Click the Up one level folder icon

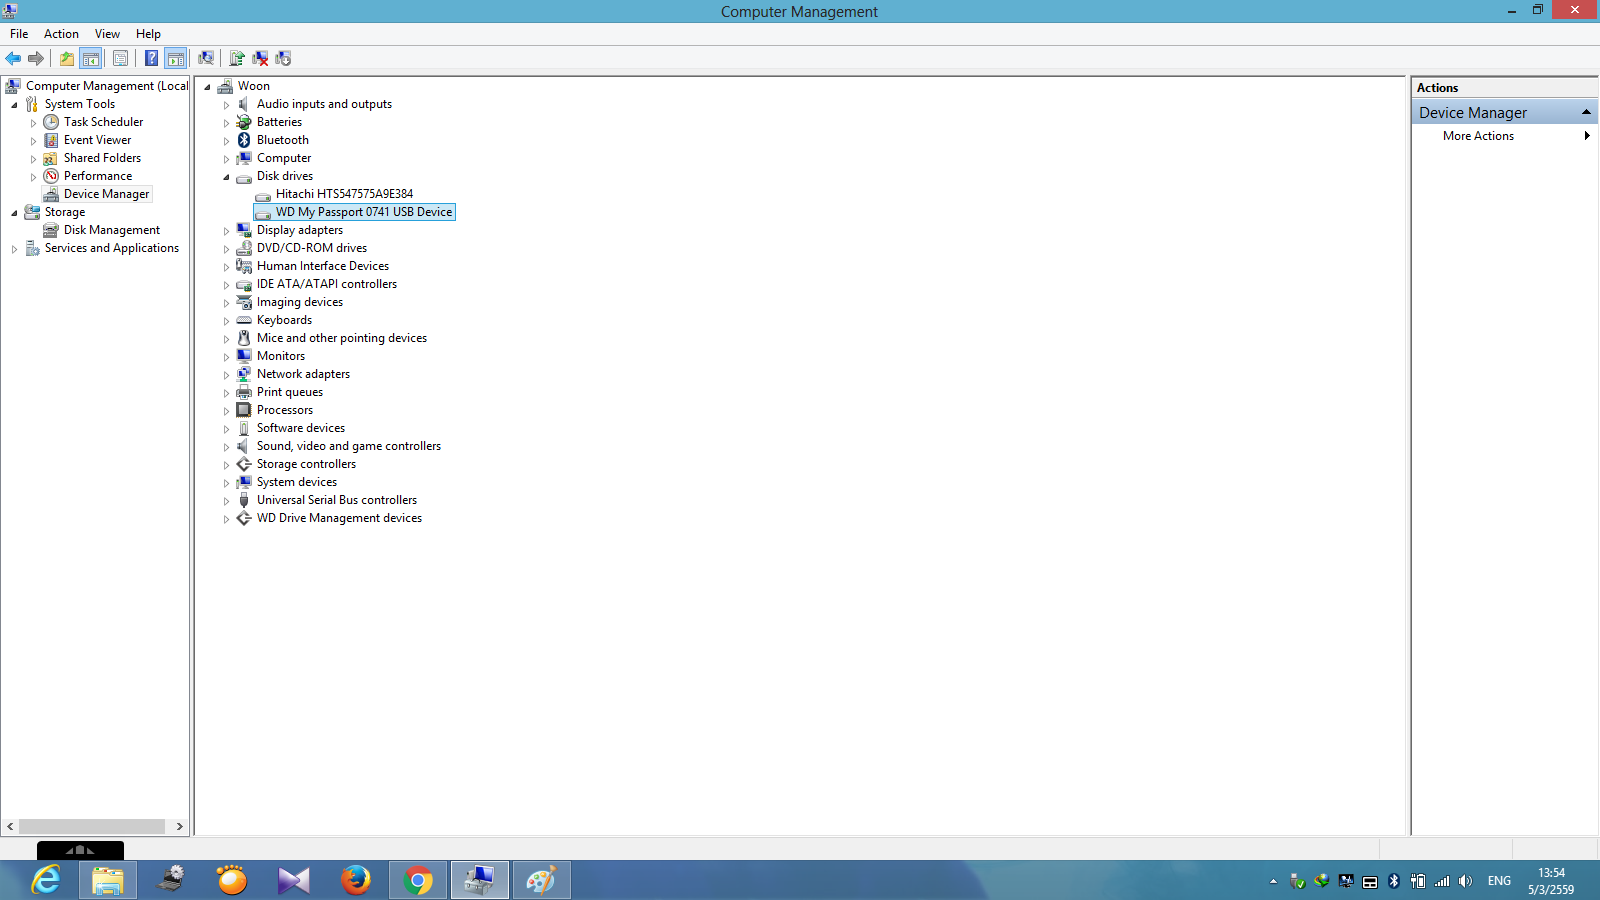[66, 58]
